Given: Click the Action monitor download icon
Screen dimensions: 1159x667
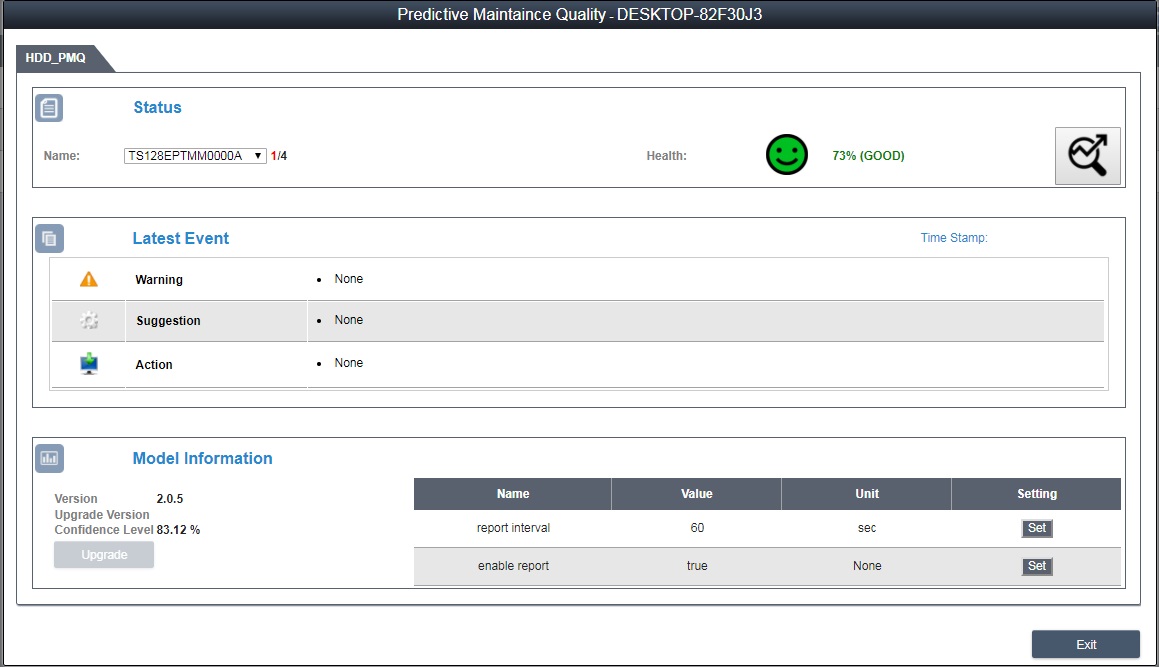Looking at the screenshot, I should pos(89,365).
